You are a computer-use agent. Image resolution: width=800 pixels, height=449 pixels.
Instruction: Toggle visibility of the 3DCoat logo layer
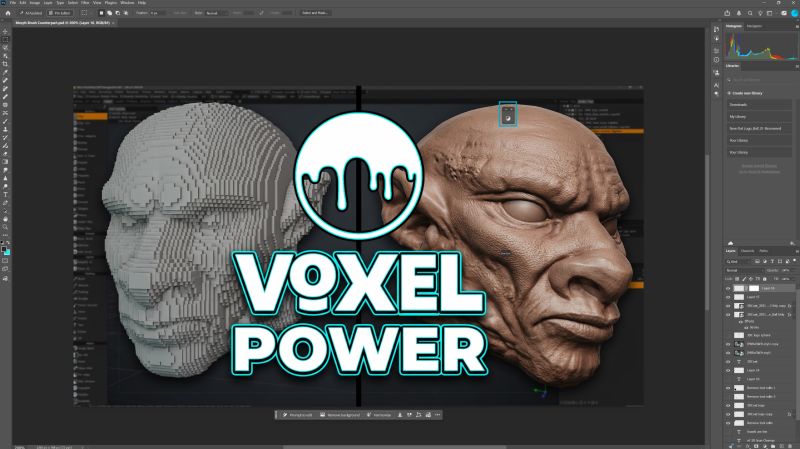tap(728, 406)
